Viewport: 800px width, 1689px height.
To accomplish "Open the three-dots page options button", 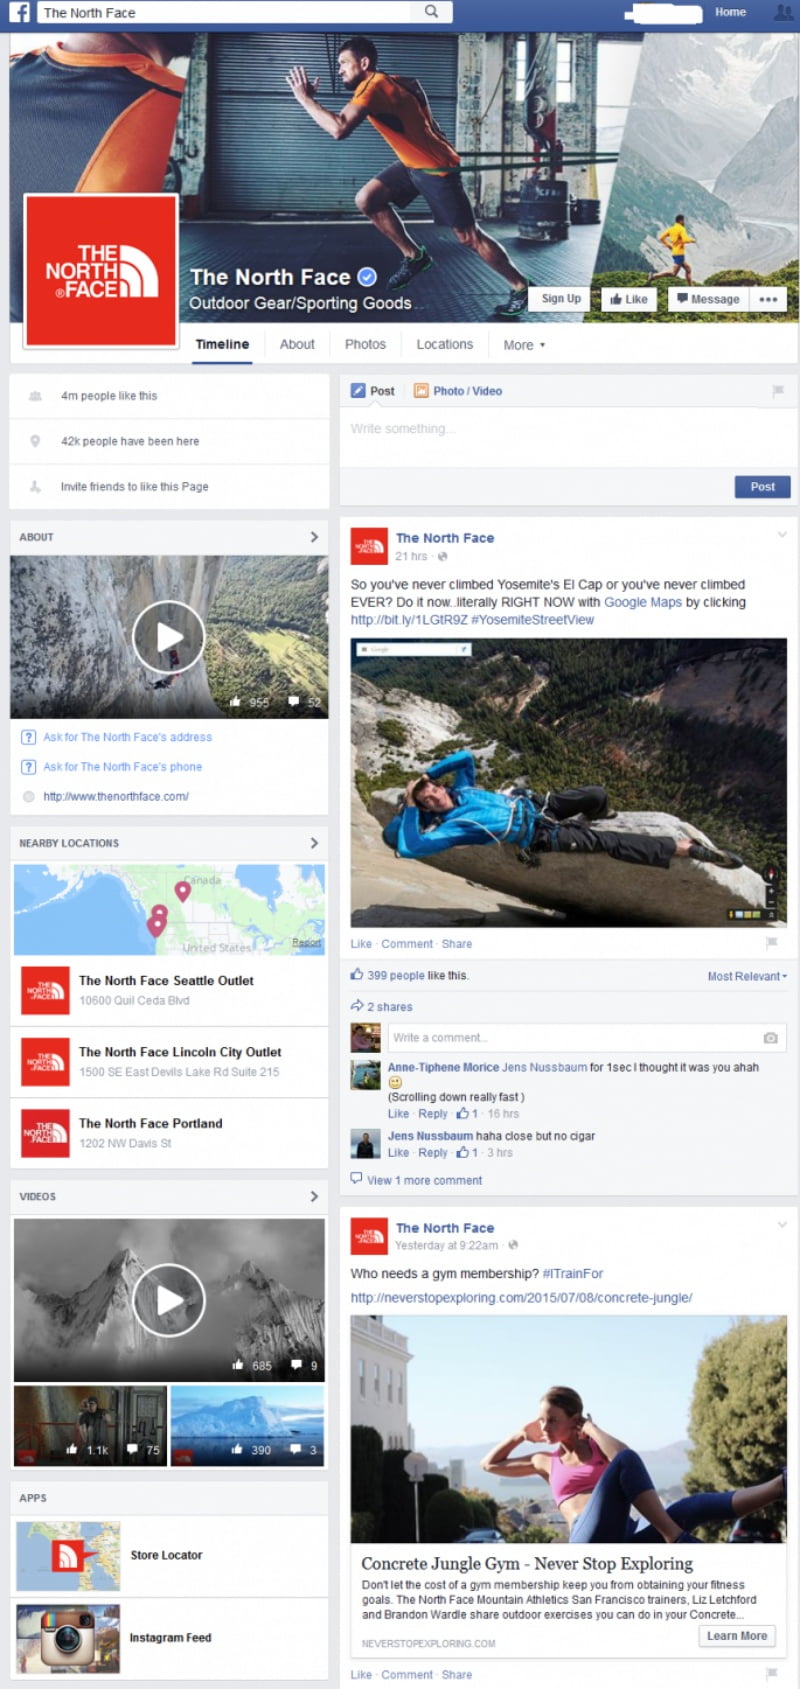I will (x=768, y=299).
